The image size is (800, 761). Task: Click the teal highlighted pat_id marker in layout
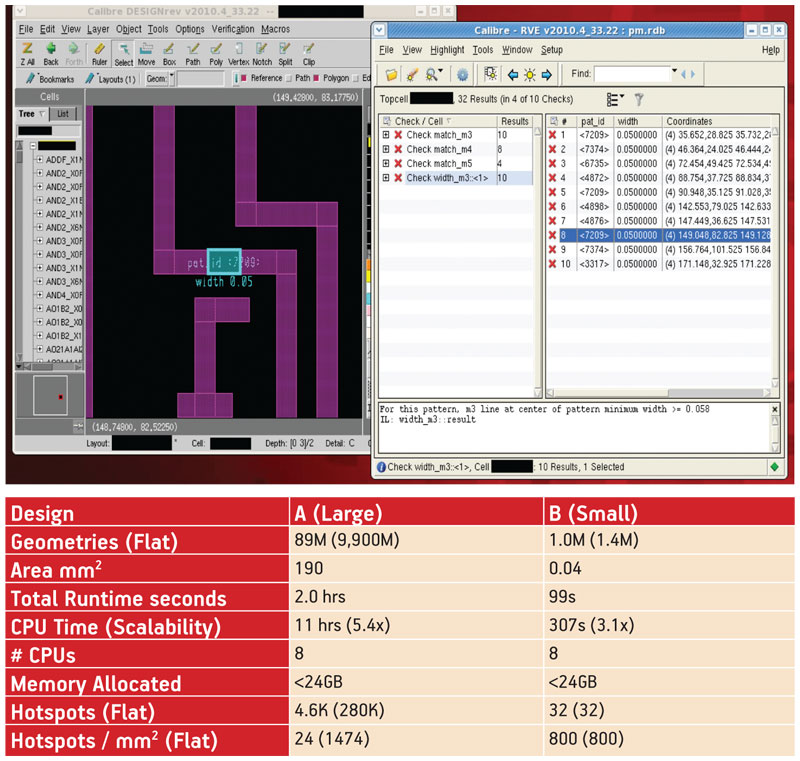click(x=224, y=262)
